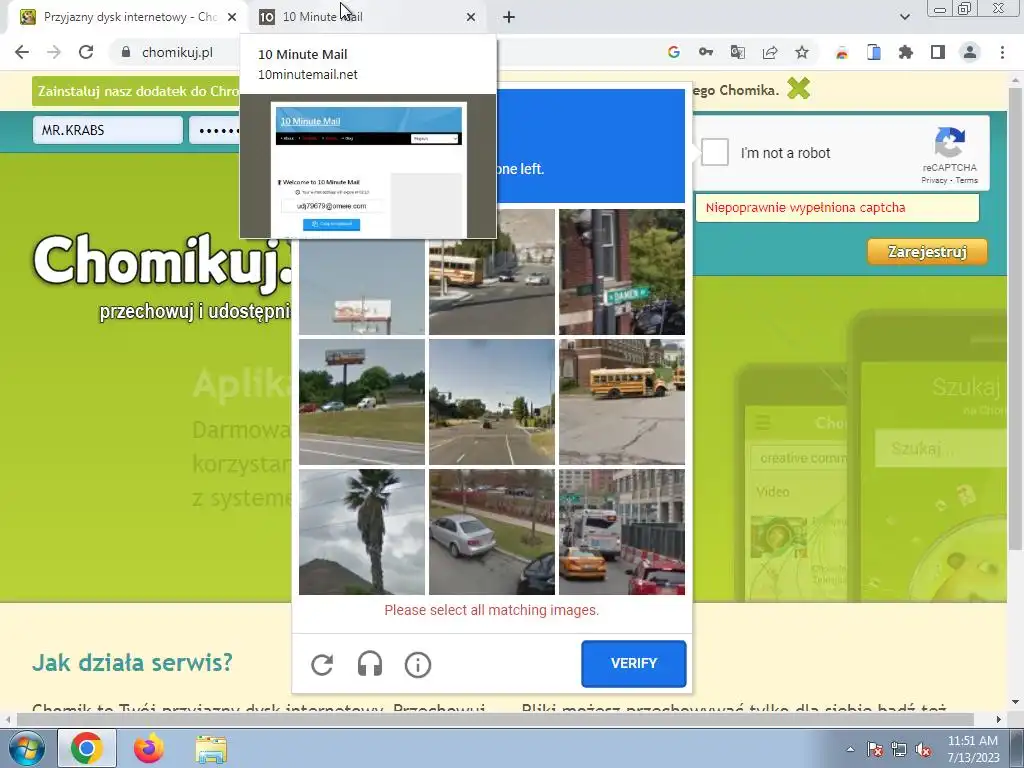Click the MR.KRABS username field
The height and width of the screenshot is (768, 1024).
tap(108, 130)
